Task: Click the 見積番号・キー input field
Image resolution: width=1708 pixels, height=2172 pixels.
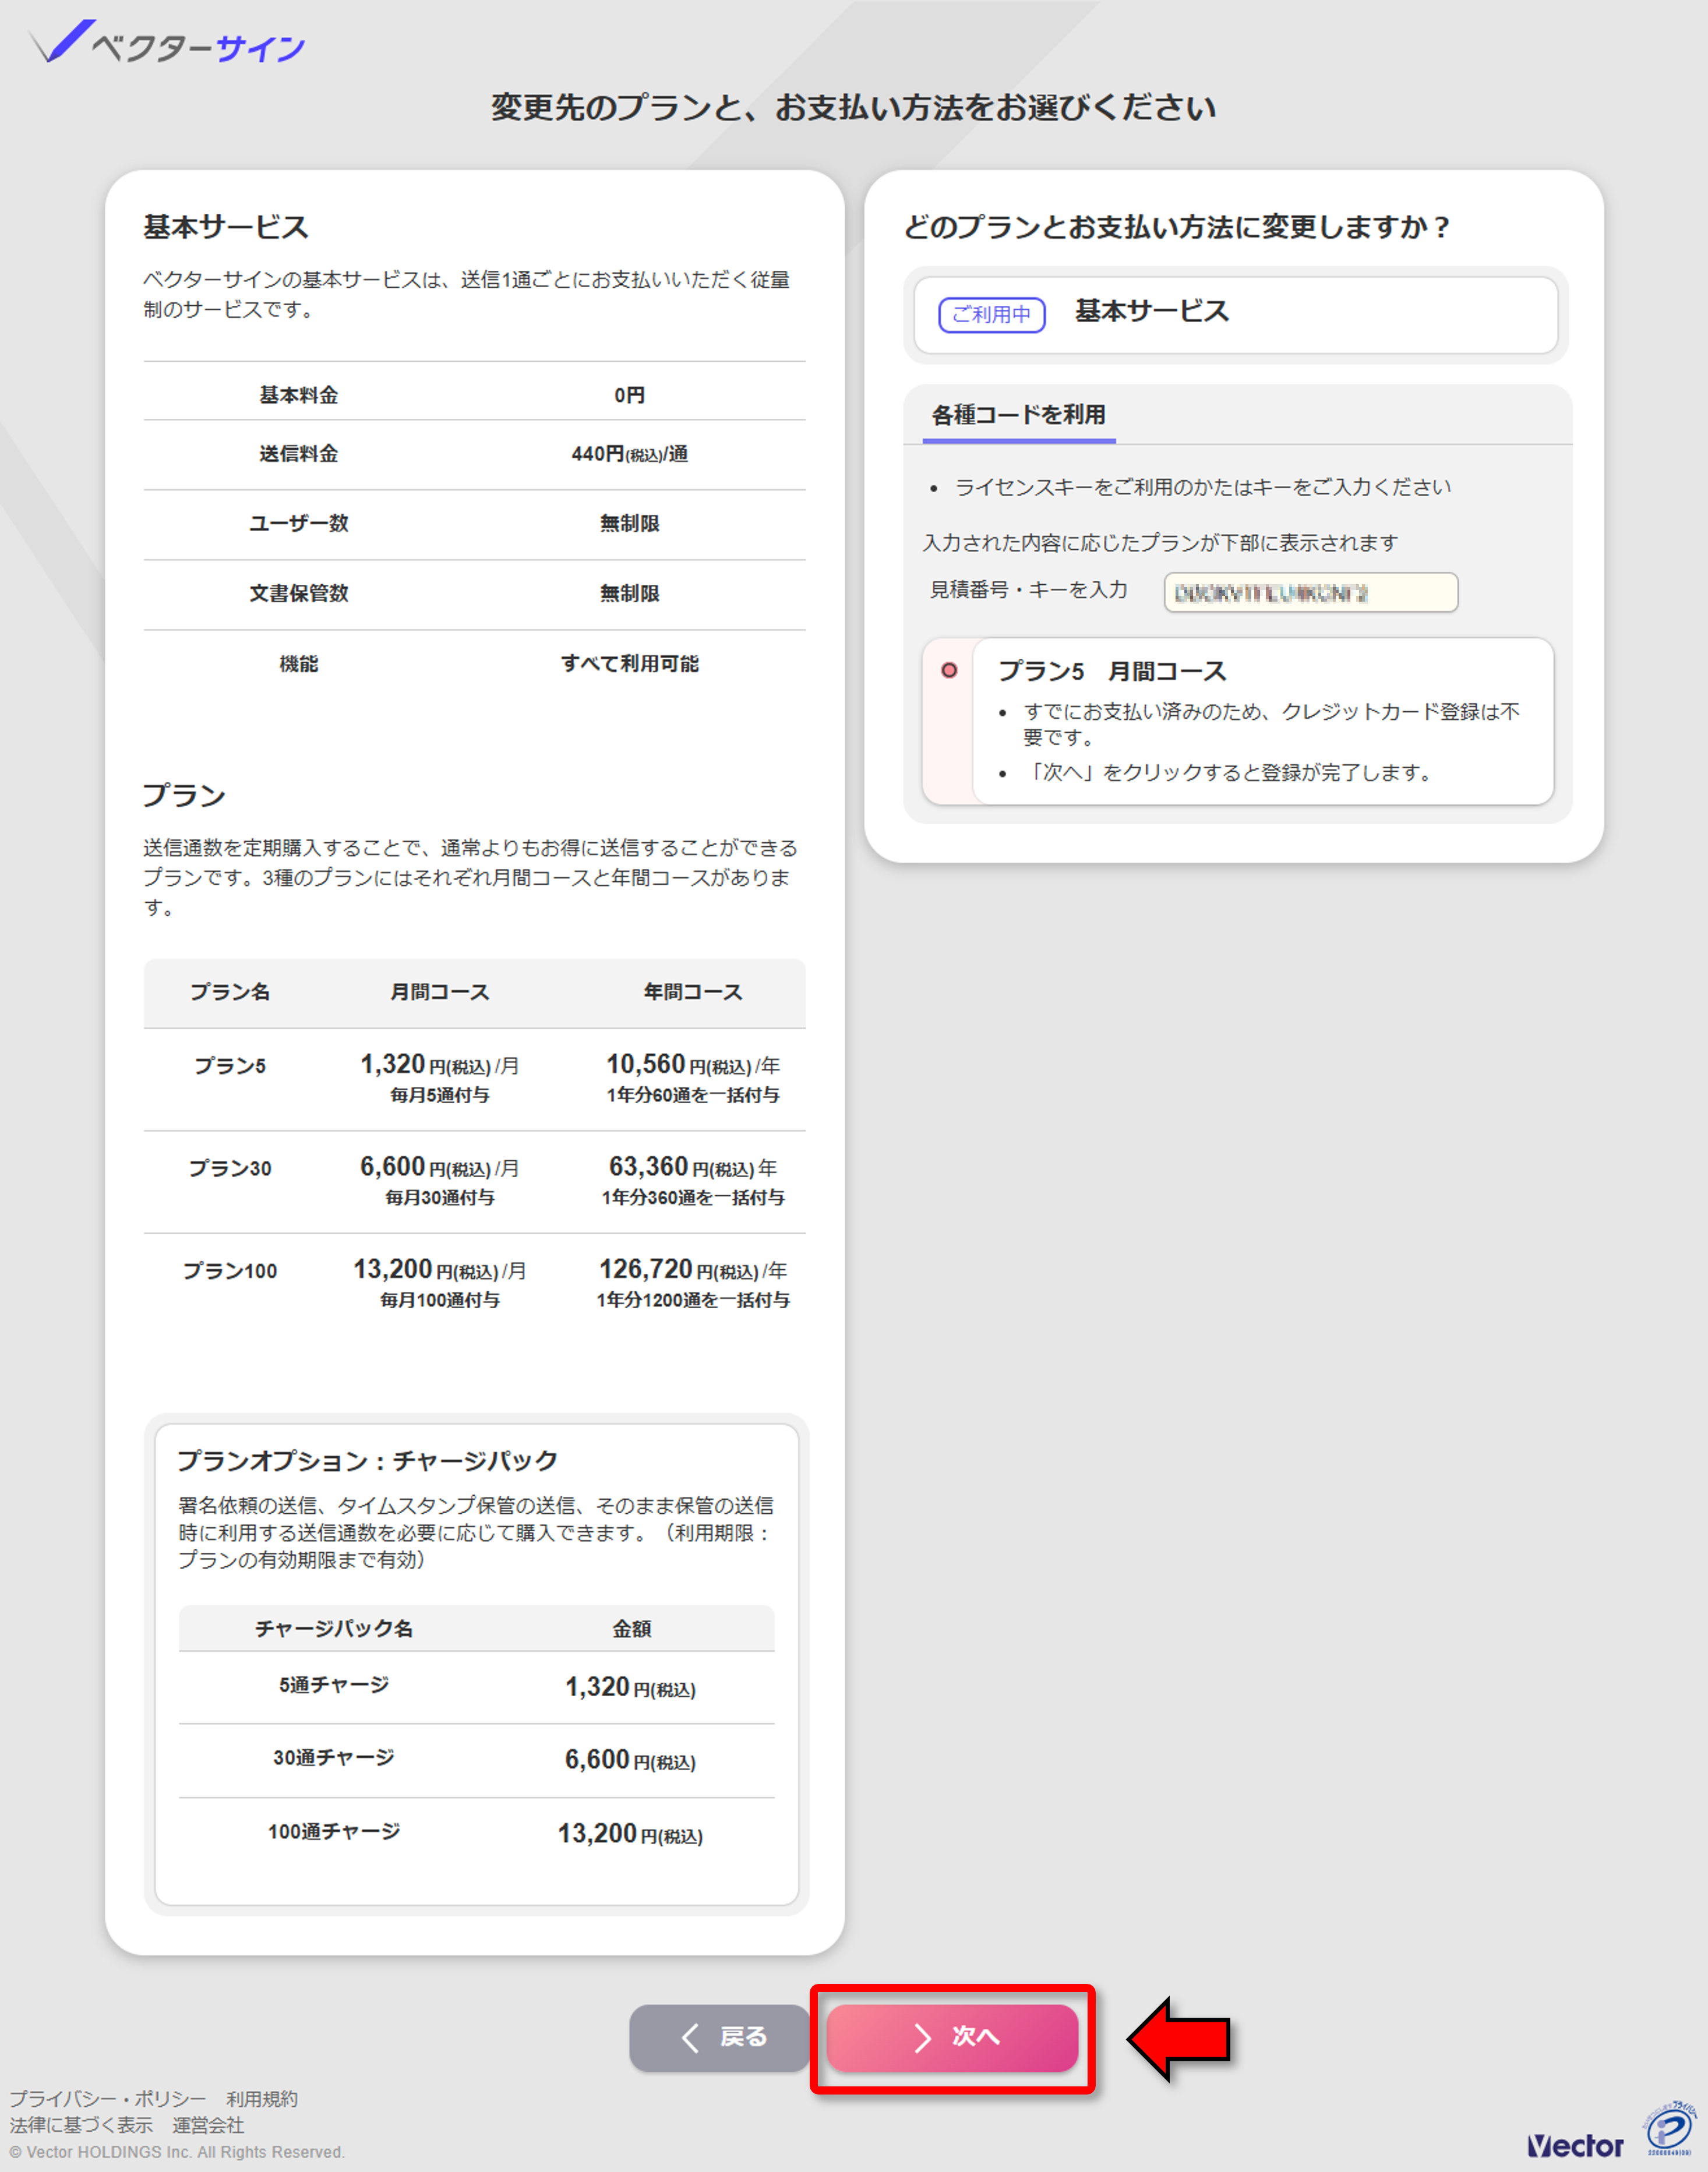Action: pos(1310,592)
